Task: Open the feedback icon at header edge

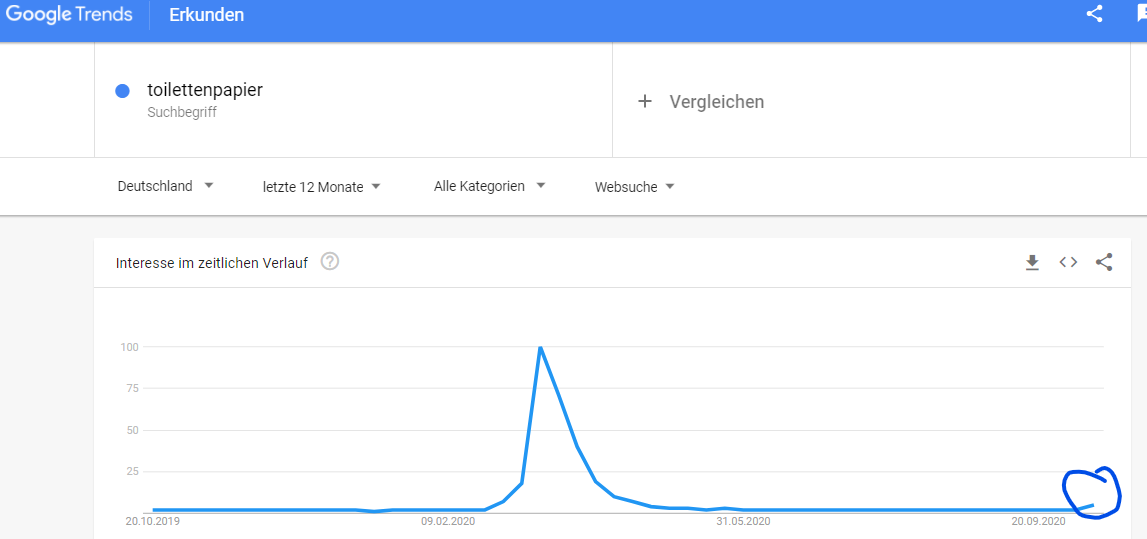Action: click(x=1141, y=15)
